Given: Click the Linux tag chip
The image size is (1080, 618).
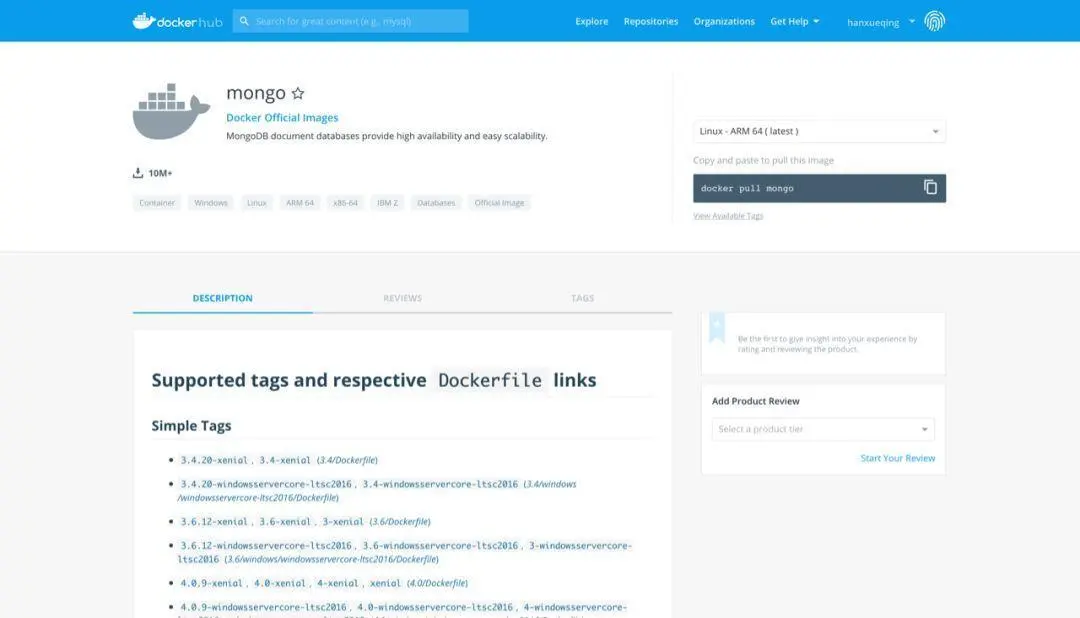Looking at the screenshot, I should pyautogui.click(x=257, y=203).
